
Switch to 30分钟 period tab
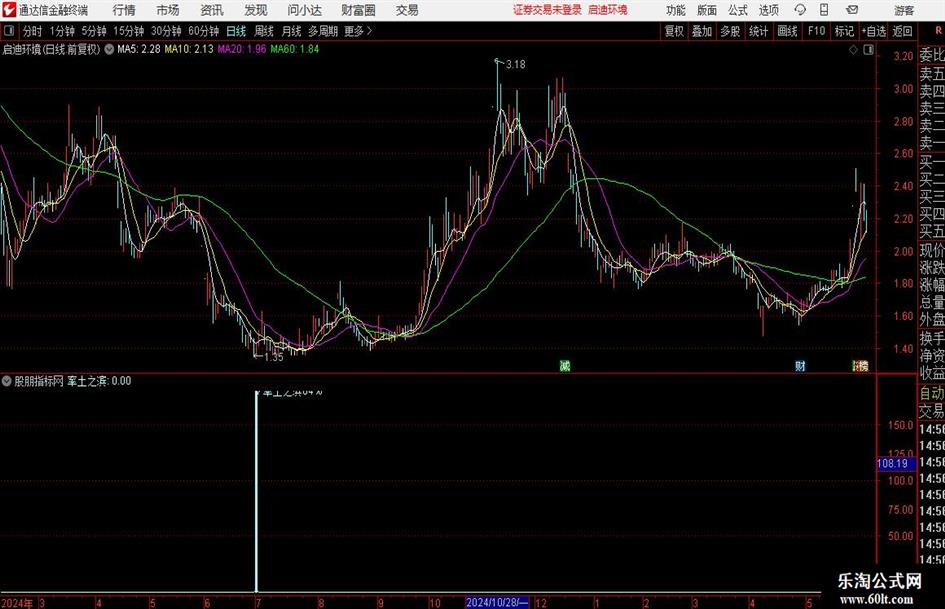pyautogui.click(x=166, y=31)
